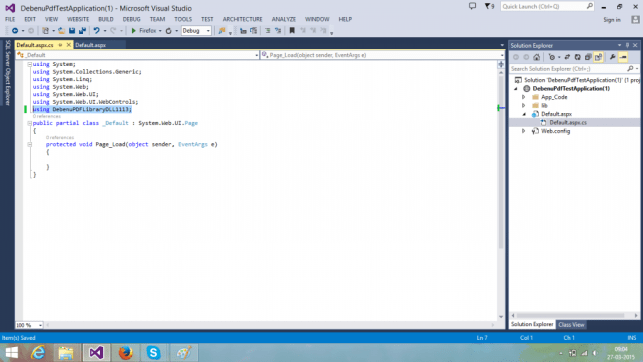Click the Sign in link

tap(612, 20)
